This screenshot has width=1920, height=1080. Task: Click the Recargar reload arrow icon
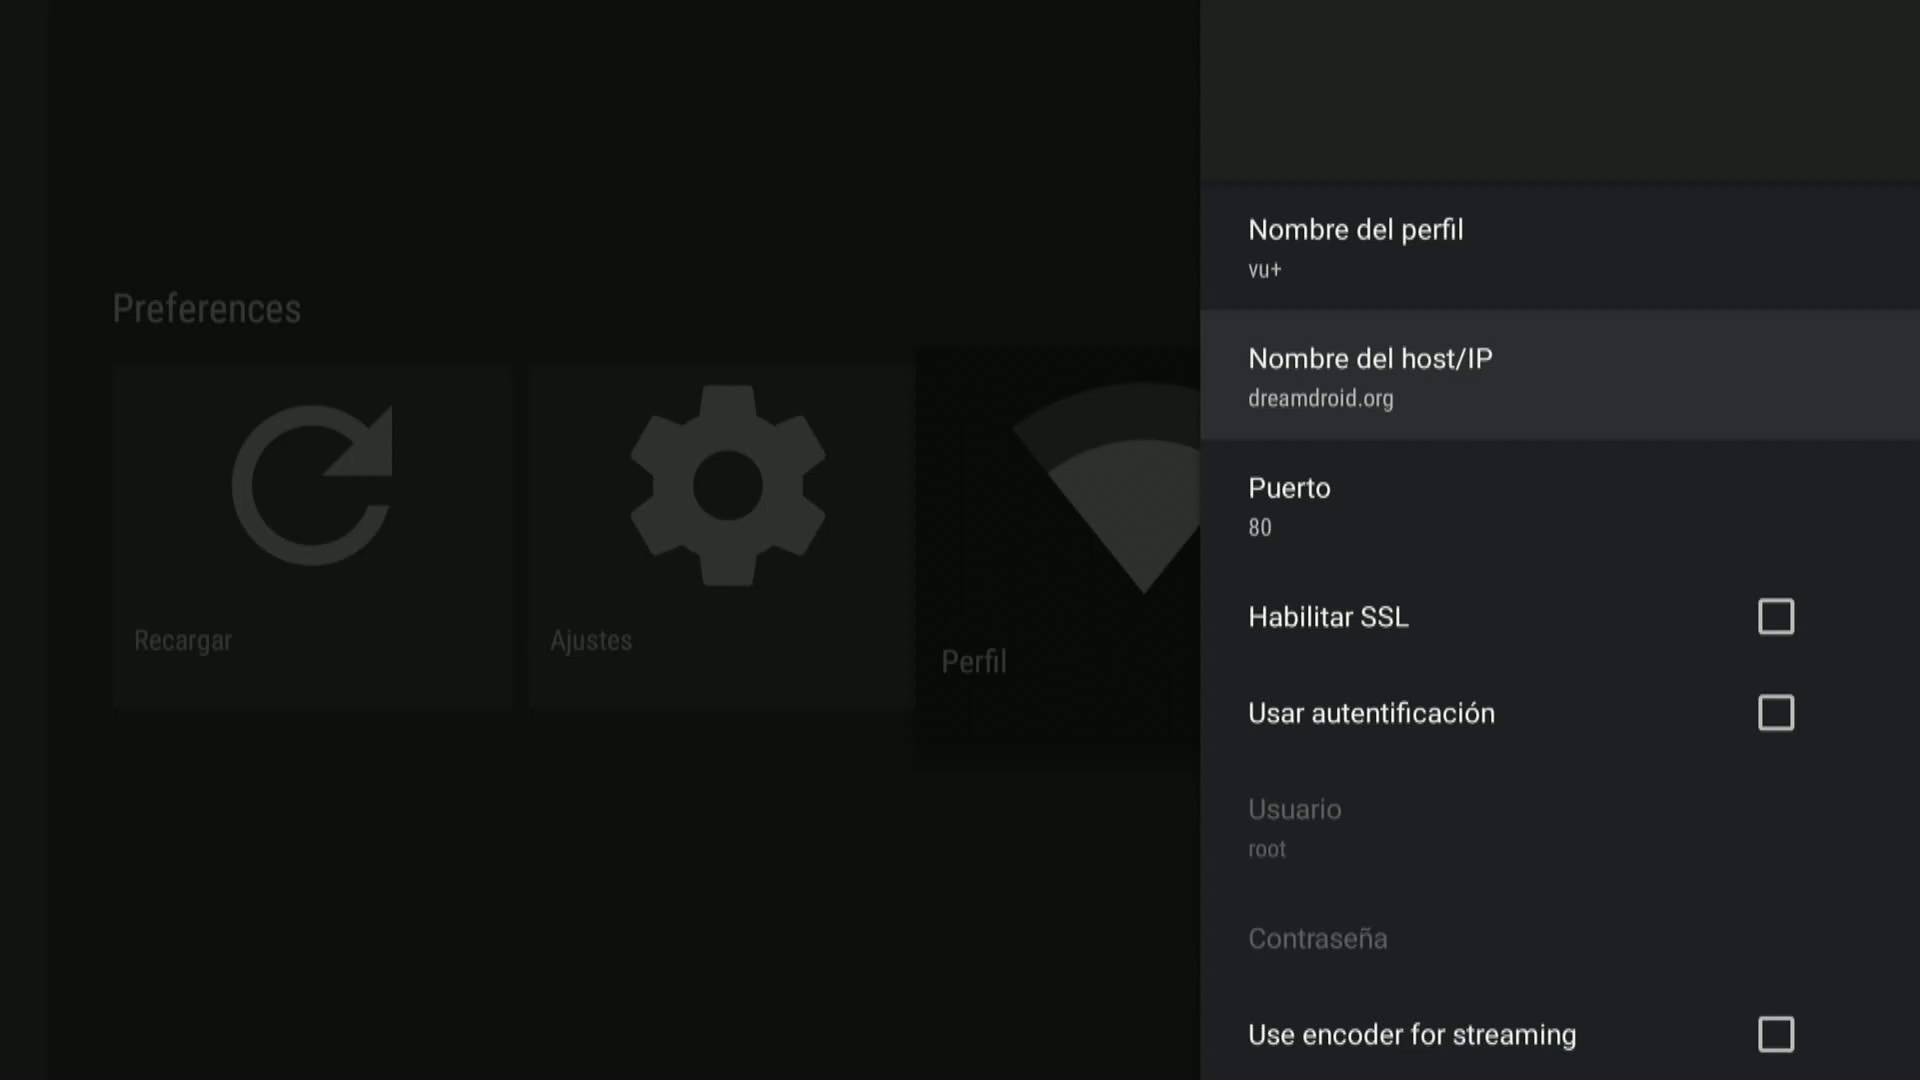(312, 486)
